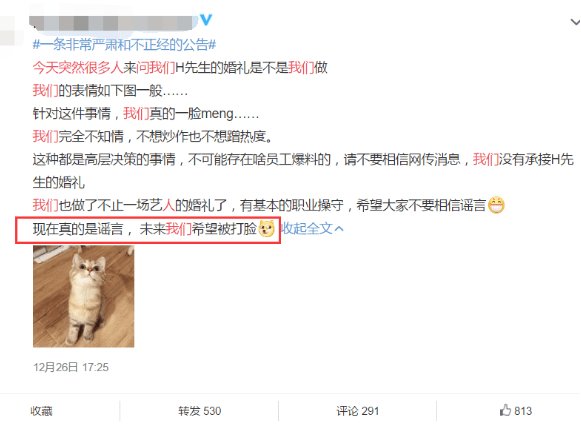581x437 pixels.
Task: Open the hashtag topic 一条非常严肃和不正经的公告
Action: pyautogui.click(x=124, y=45)
